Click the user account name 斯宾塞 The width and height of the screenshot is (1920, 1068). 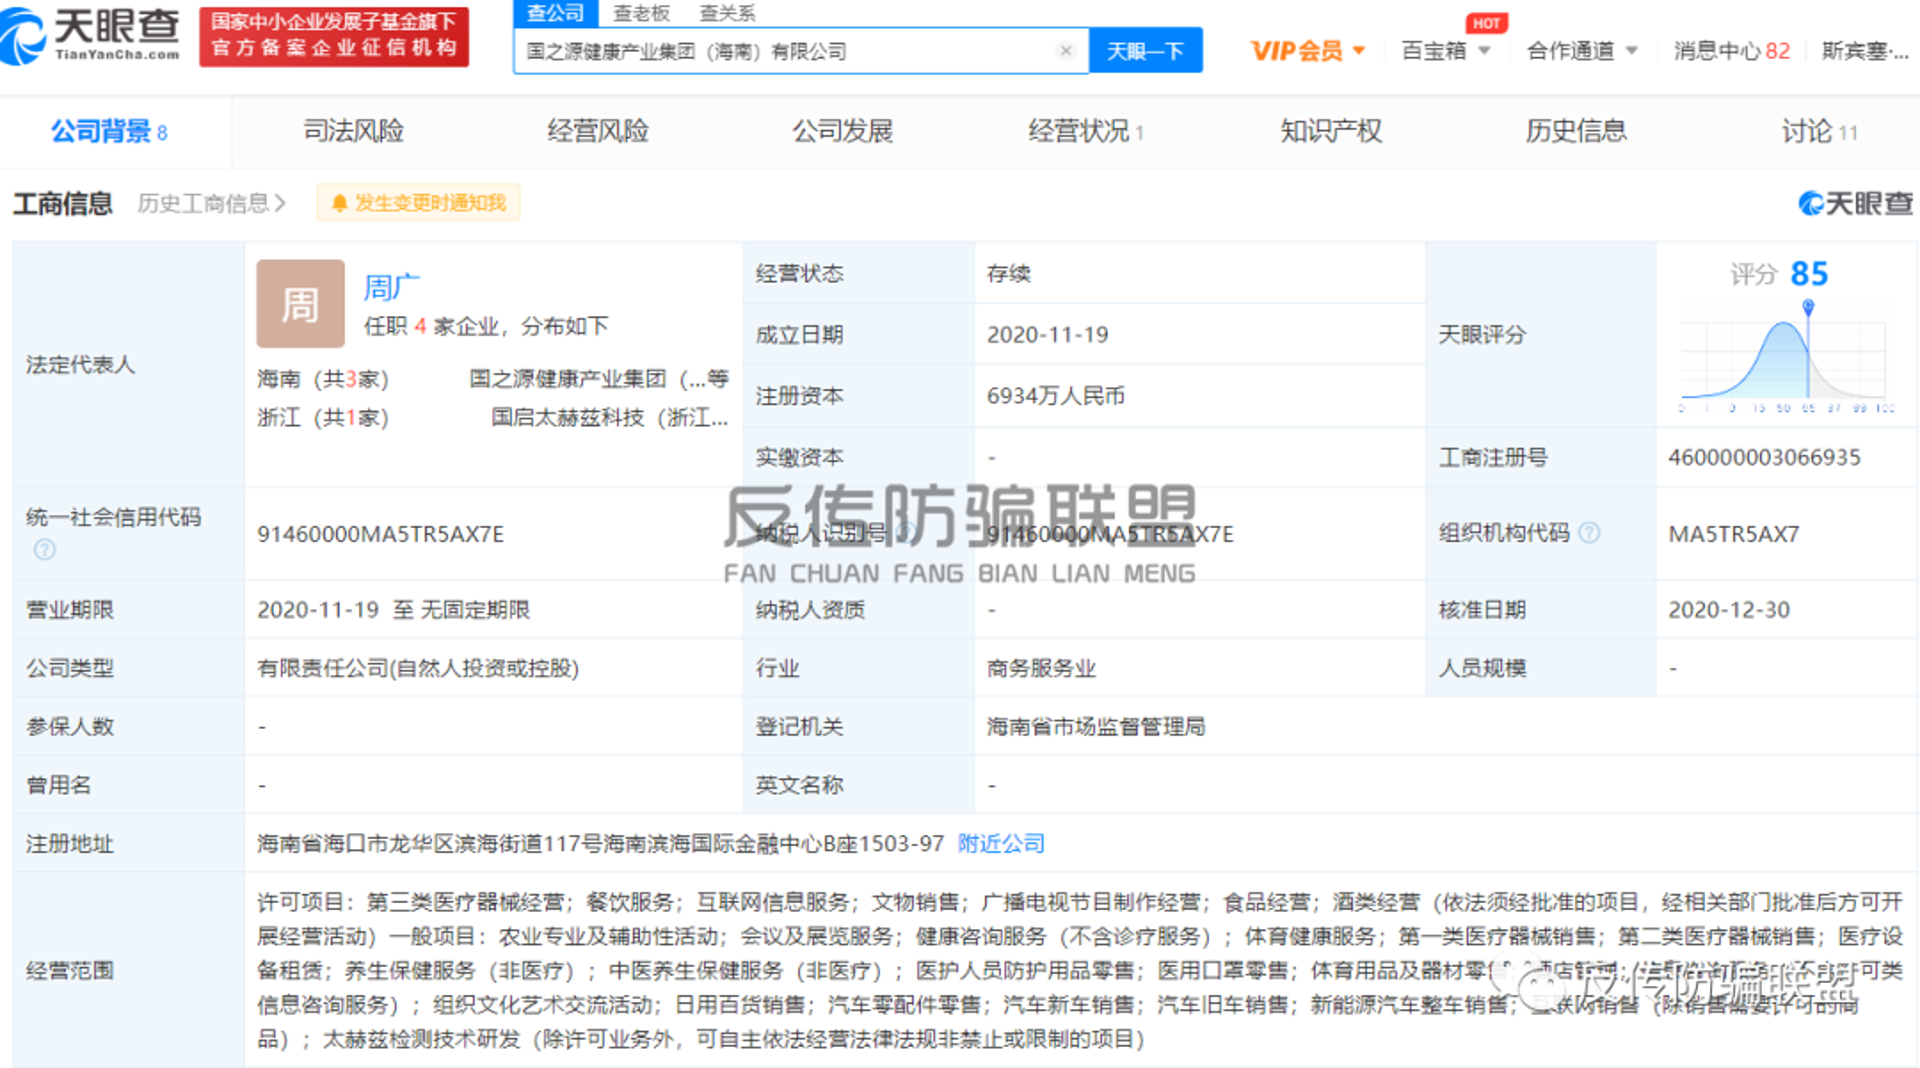pyautogui.click(x=1864, y=50)
